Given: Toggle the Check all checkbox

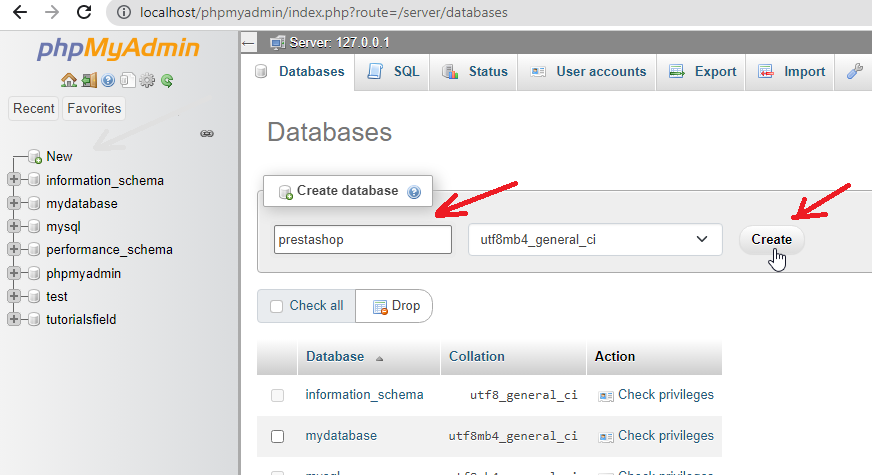Looking at the screenshot, I should (x=276, y=306).
